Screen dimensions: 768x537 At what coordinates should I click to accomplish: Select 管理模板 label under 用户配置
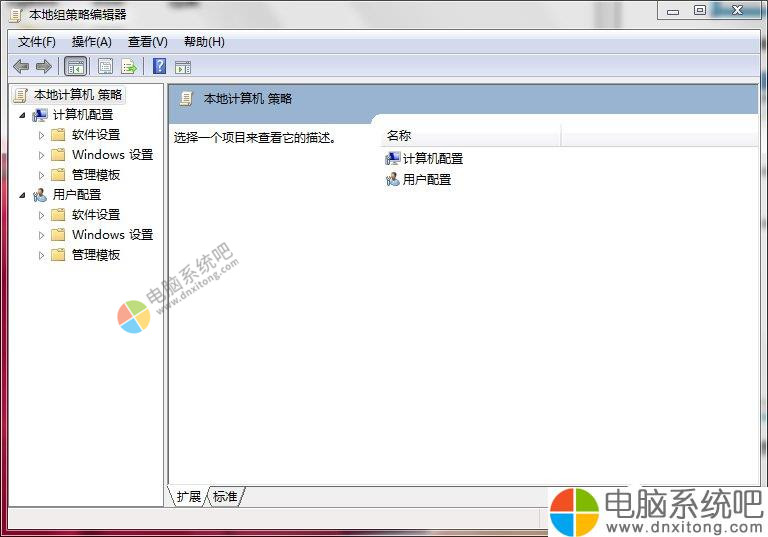click(x=96, y=255)
